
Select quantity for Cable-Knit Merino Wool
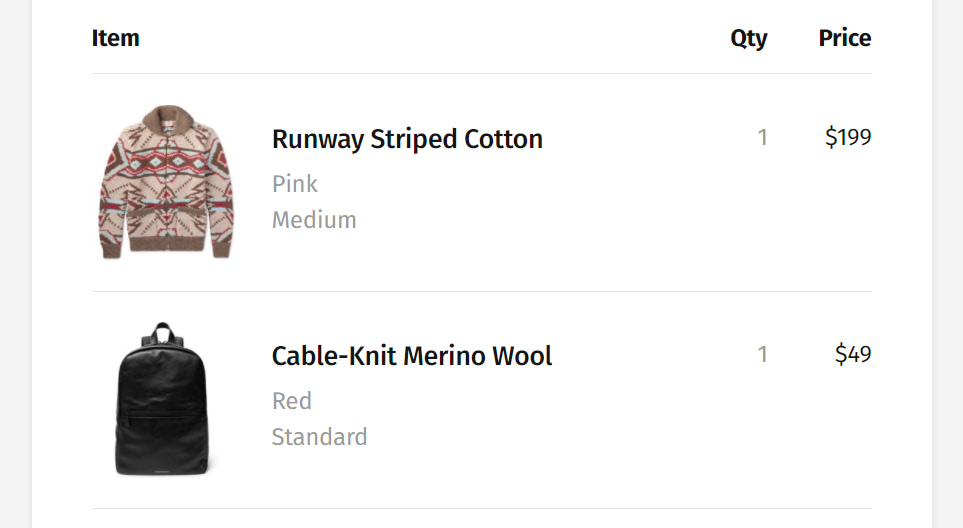[x=763, y=354]
